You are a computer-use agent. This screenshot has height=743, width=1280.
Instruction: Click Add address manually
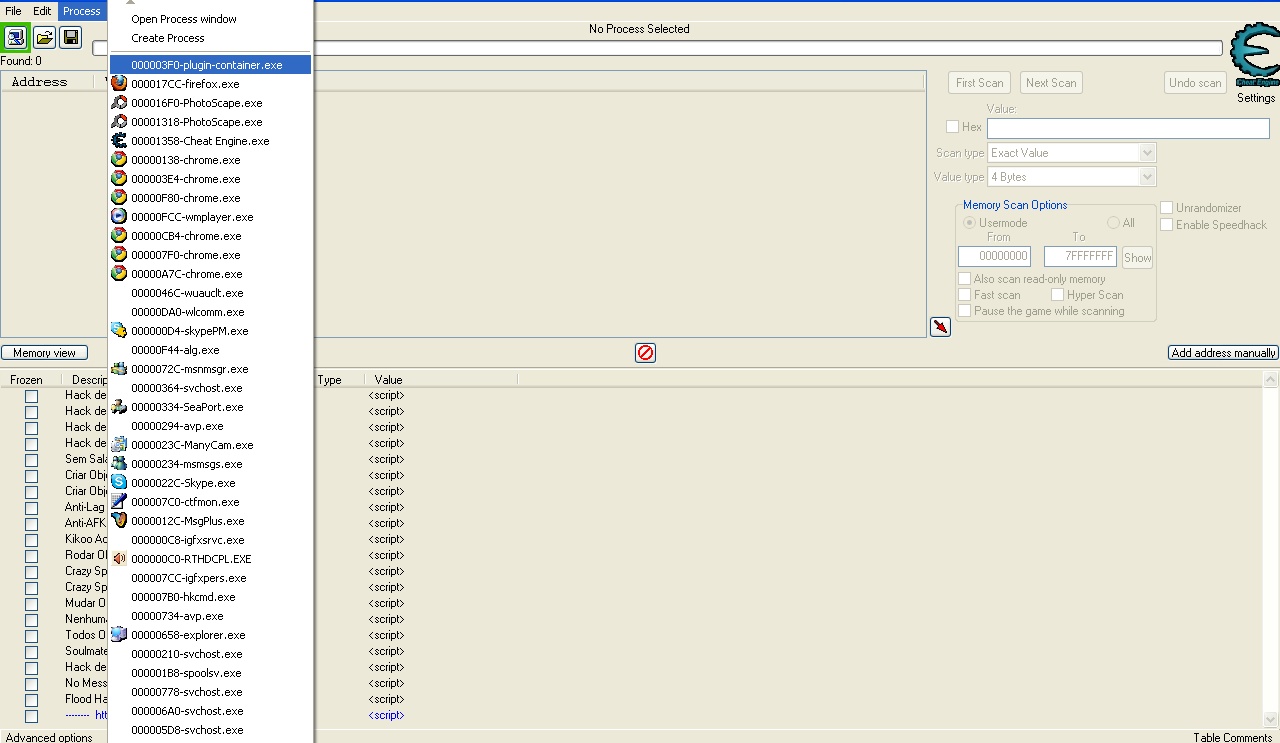click(x=1223, y=353)
